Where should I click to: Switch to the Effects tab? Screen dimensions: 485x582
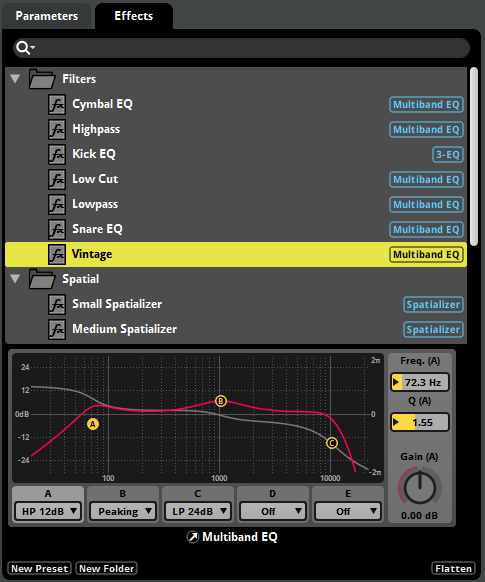click(134, 16)
